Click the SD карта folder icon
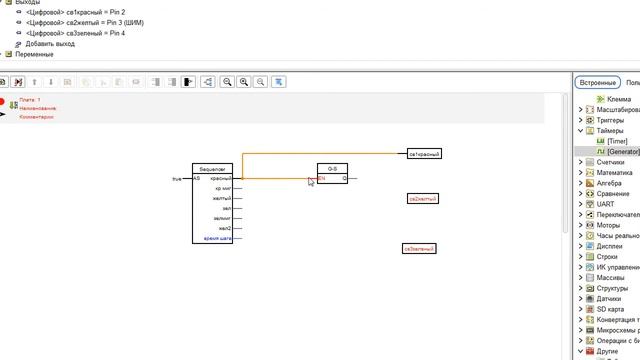 [x=590, y=309]
